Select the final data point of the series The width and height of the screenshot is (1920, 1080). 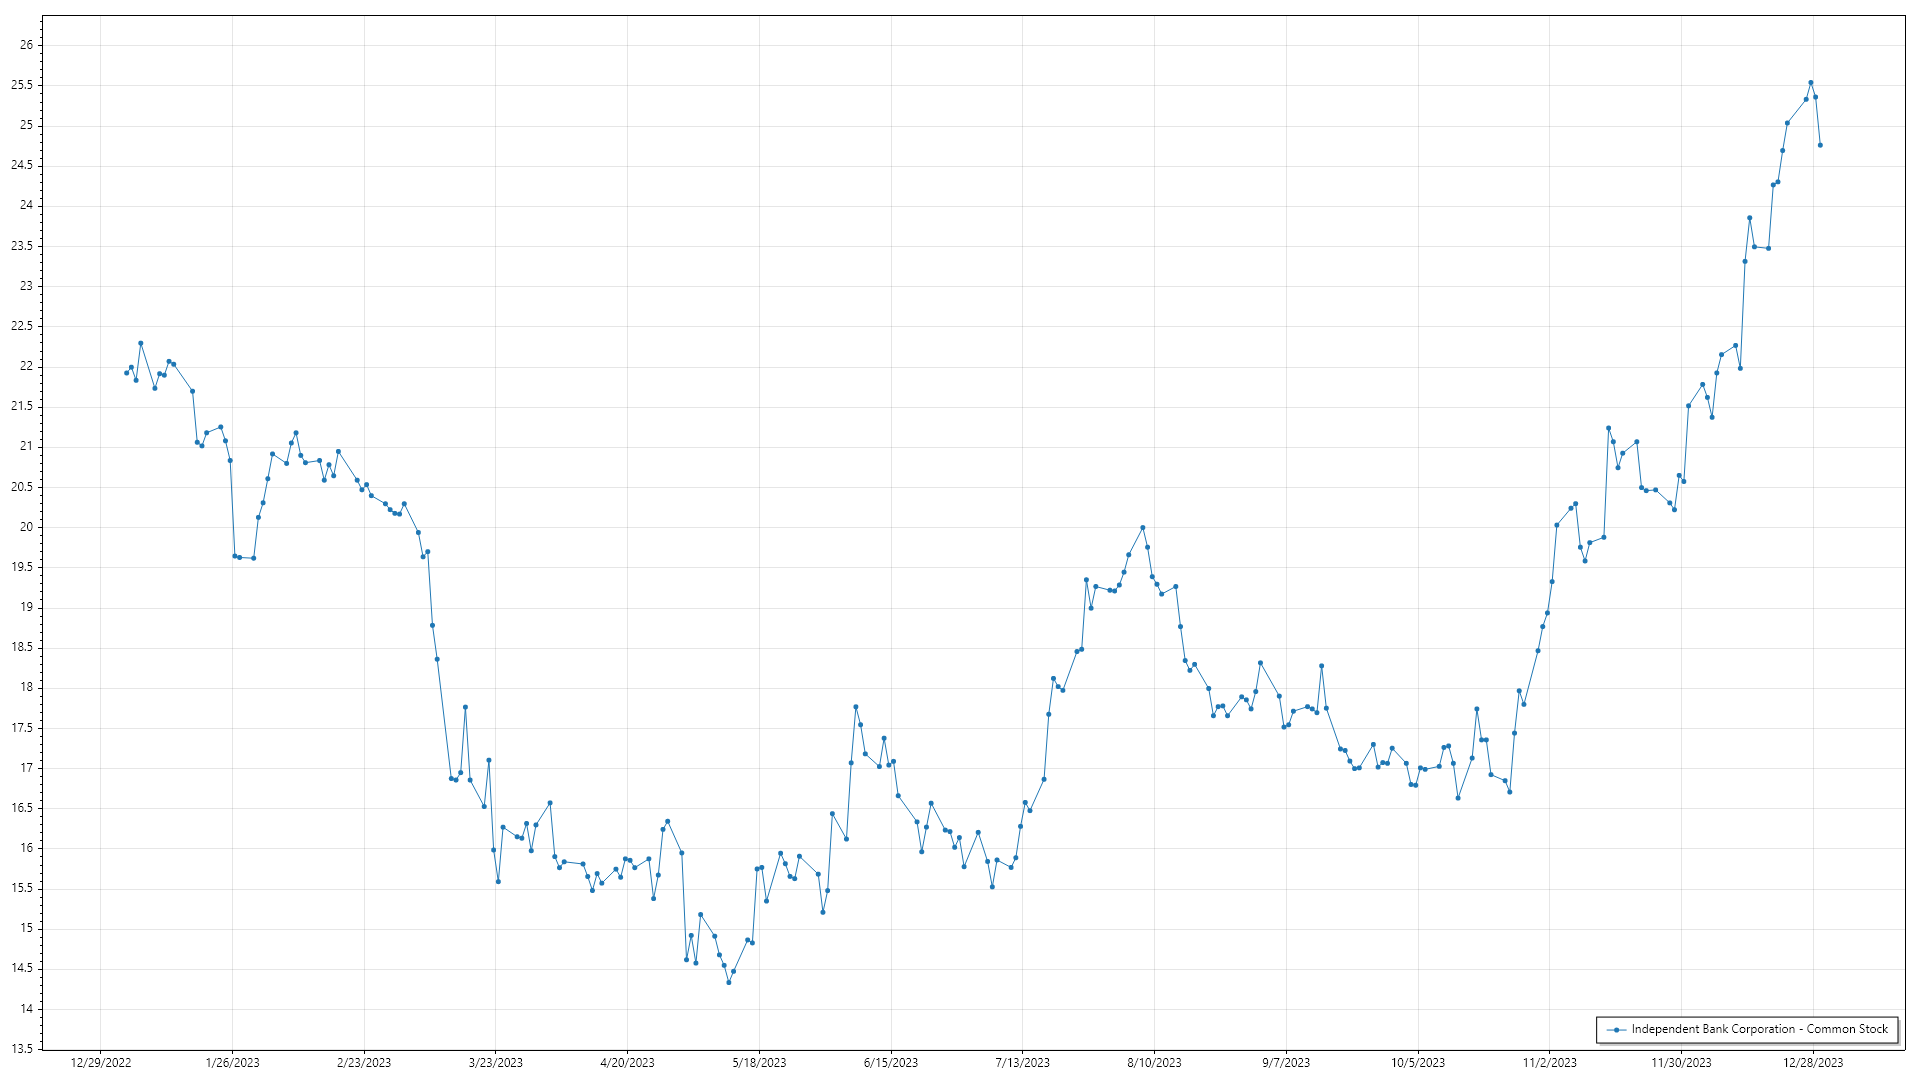(1820, 145)
